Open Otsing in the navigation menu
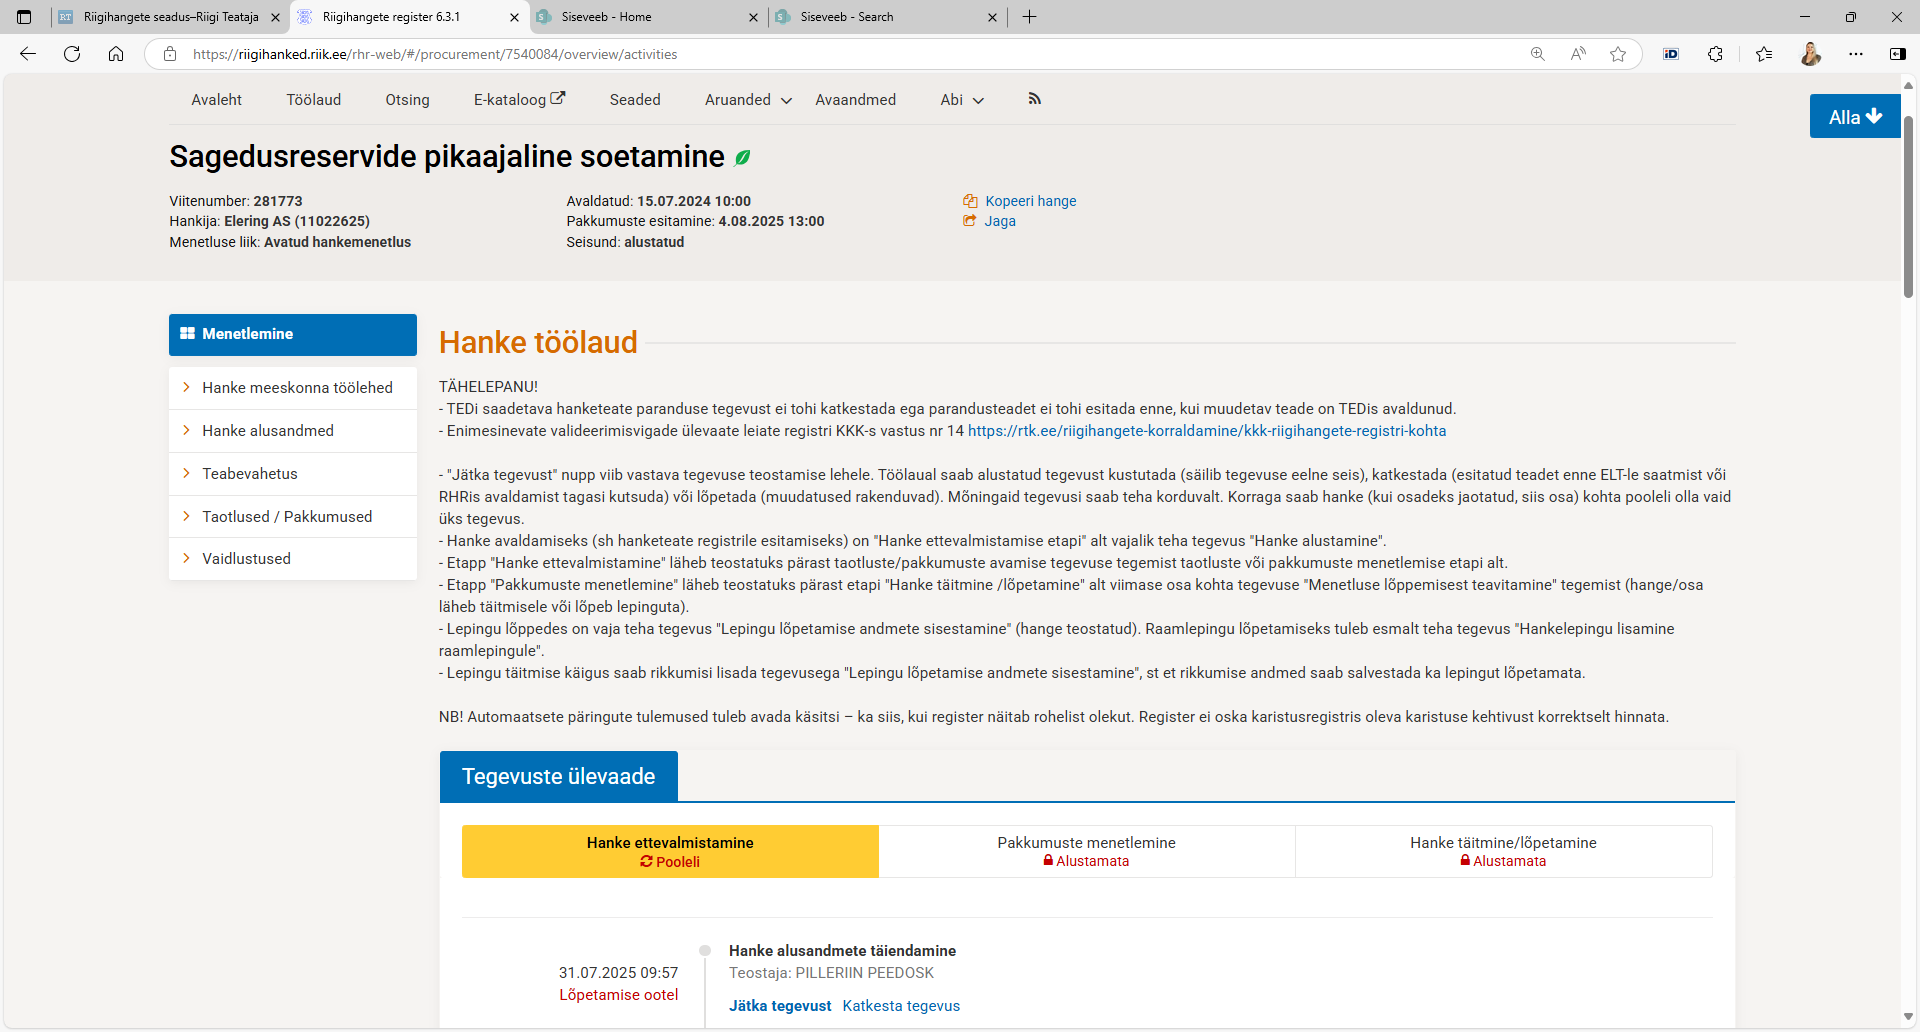 click(x=407, y=100)
